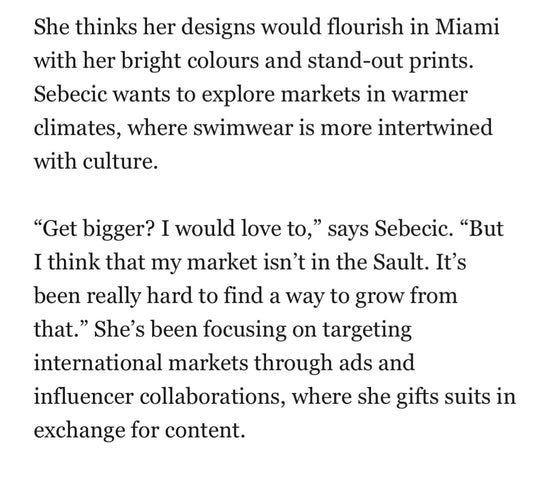
Task: Click the word "intertwined"
Action: 435,127
